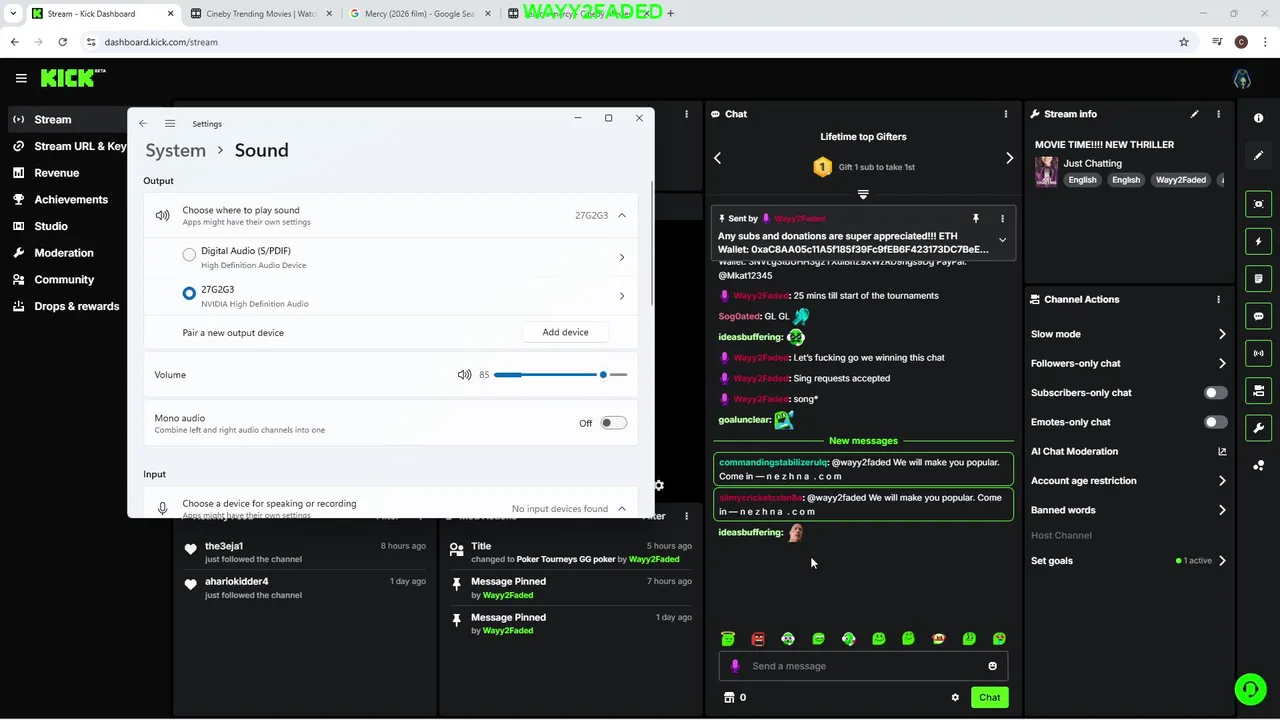
Task: Open Channel Actions three-dot menu
Action: click(1218, 299)
